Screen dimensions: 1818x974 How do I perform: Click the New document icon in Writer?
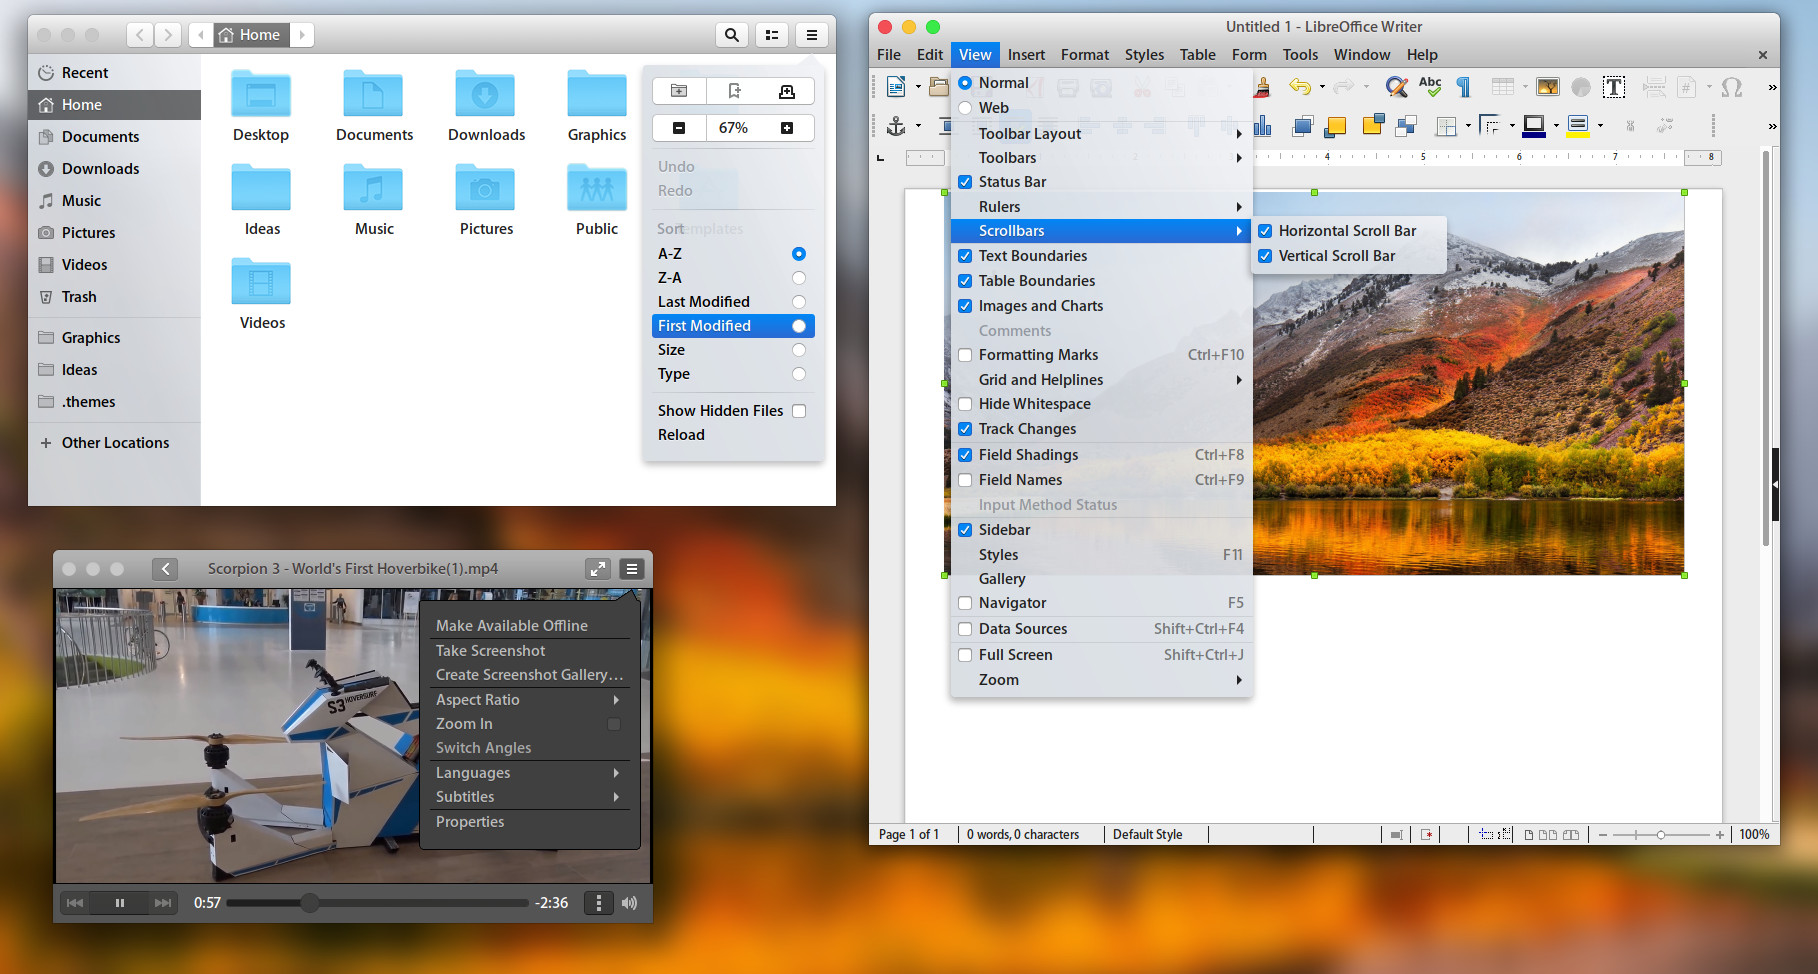coord(896,87)
